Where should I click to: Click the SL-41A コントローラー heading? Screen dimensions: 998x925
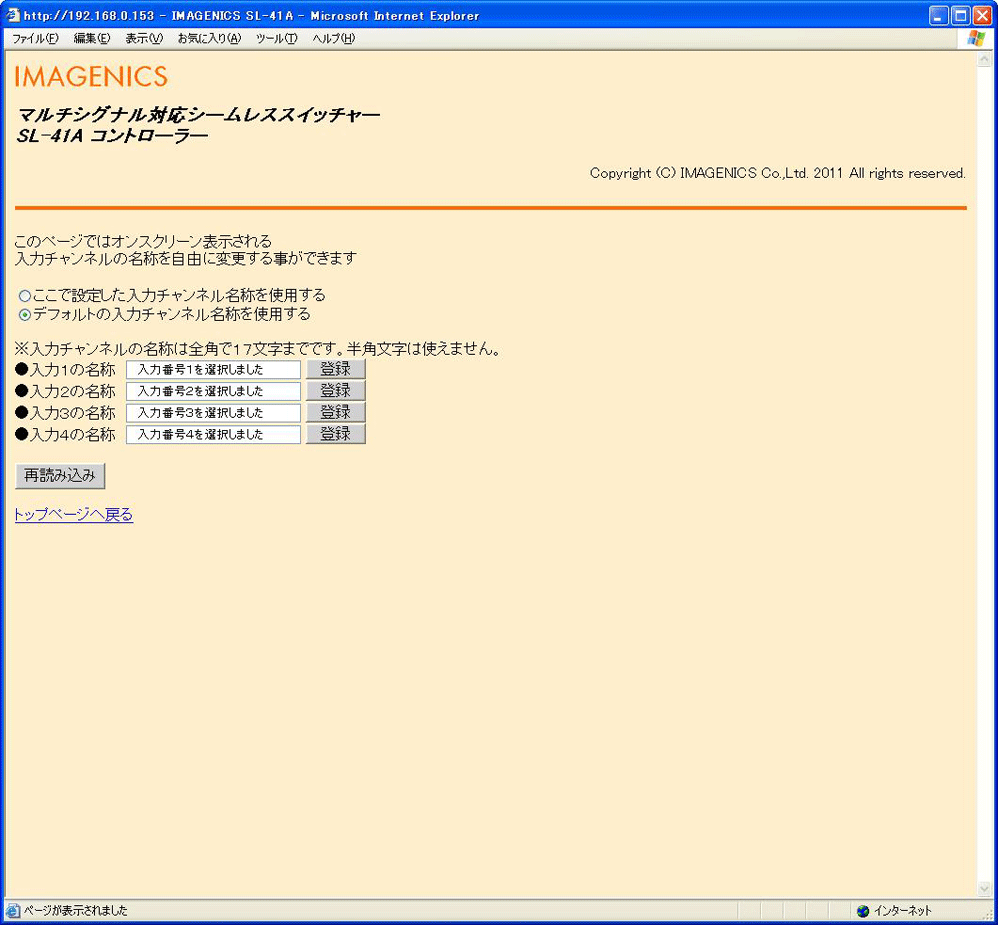coord(113,136)
